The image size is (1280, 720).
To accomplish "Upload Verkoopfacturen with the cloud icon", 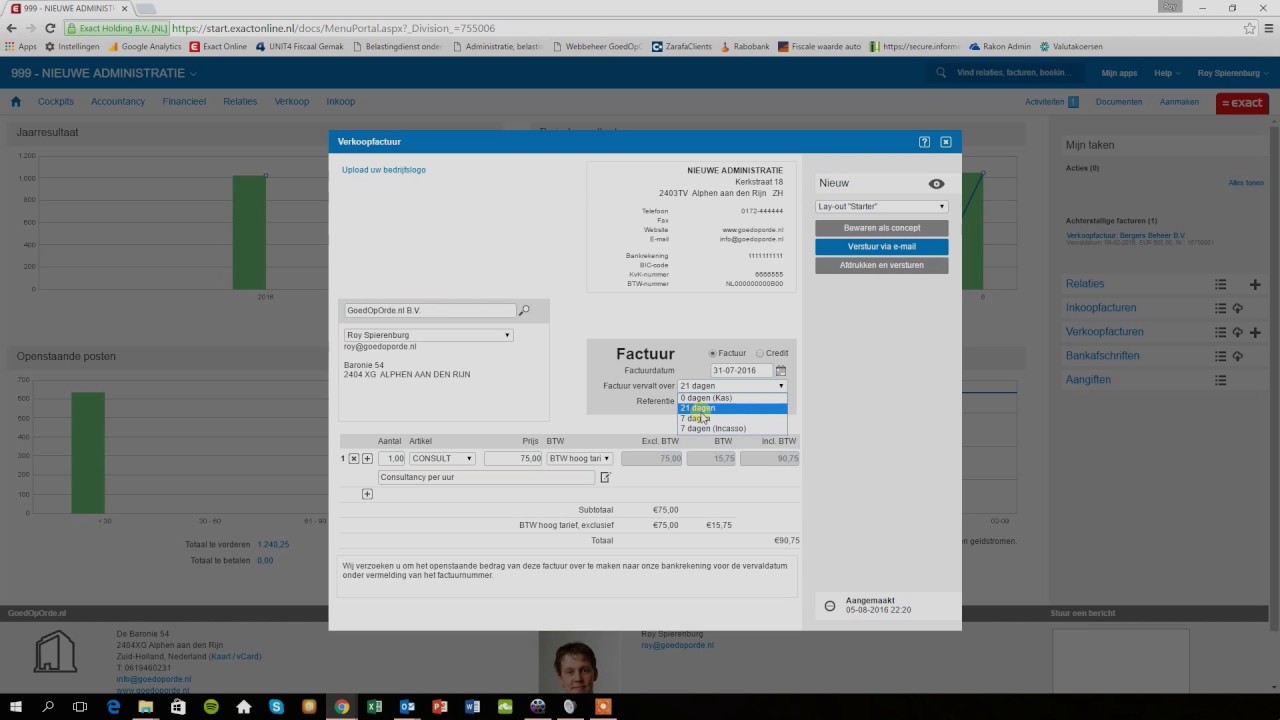I will point(1237,332).
